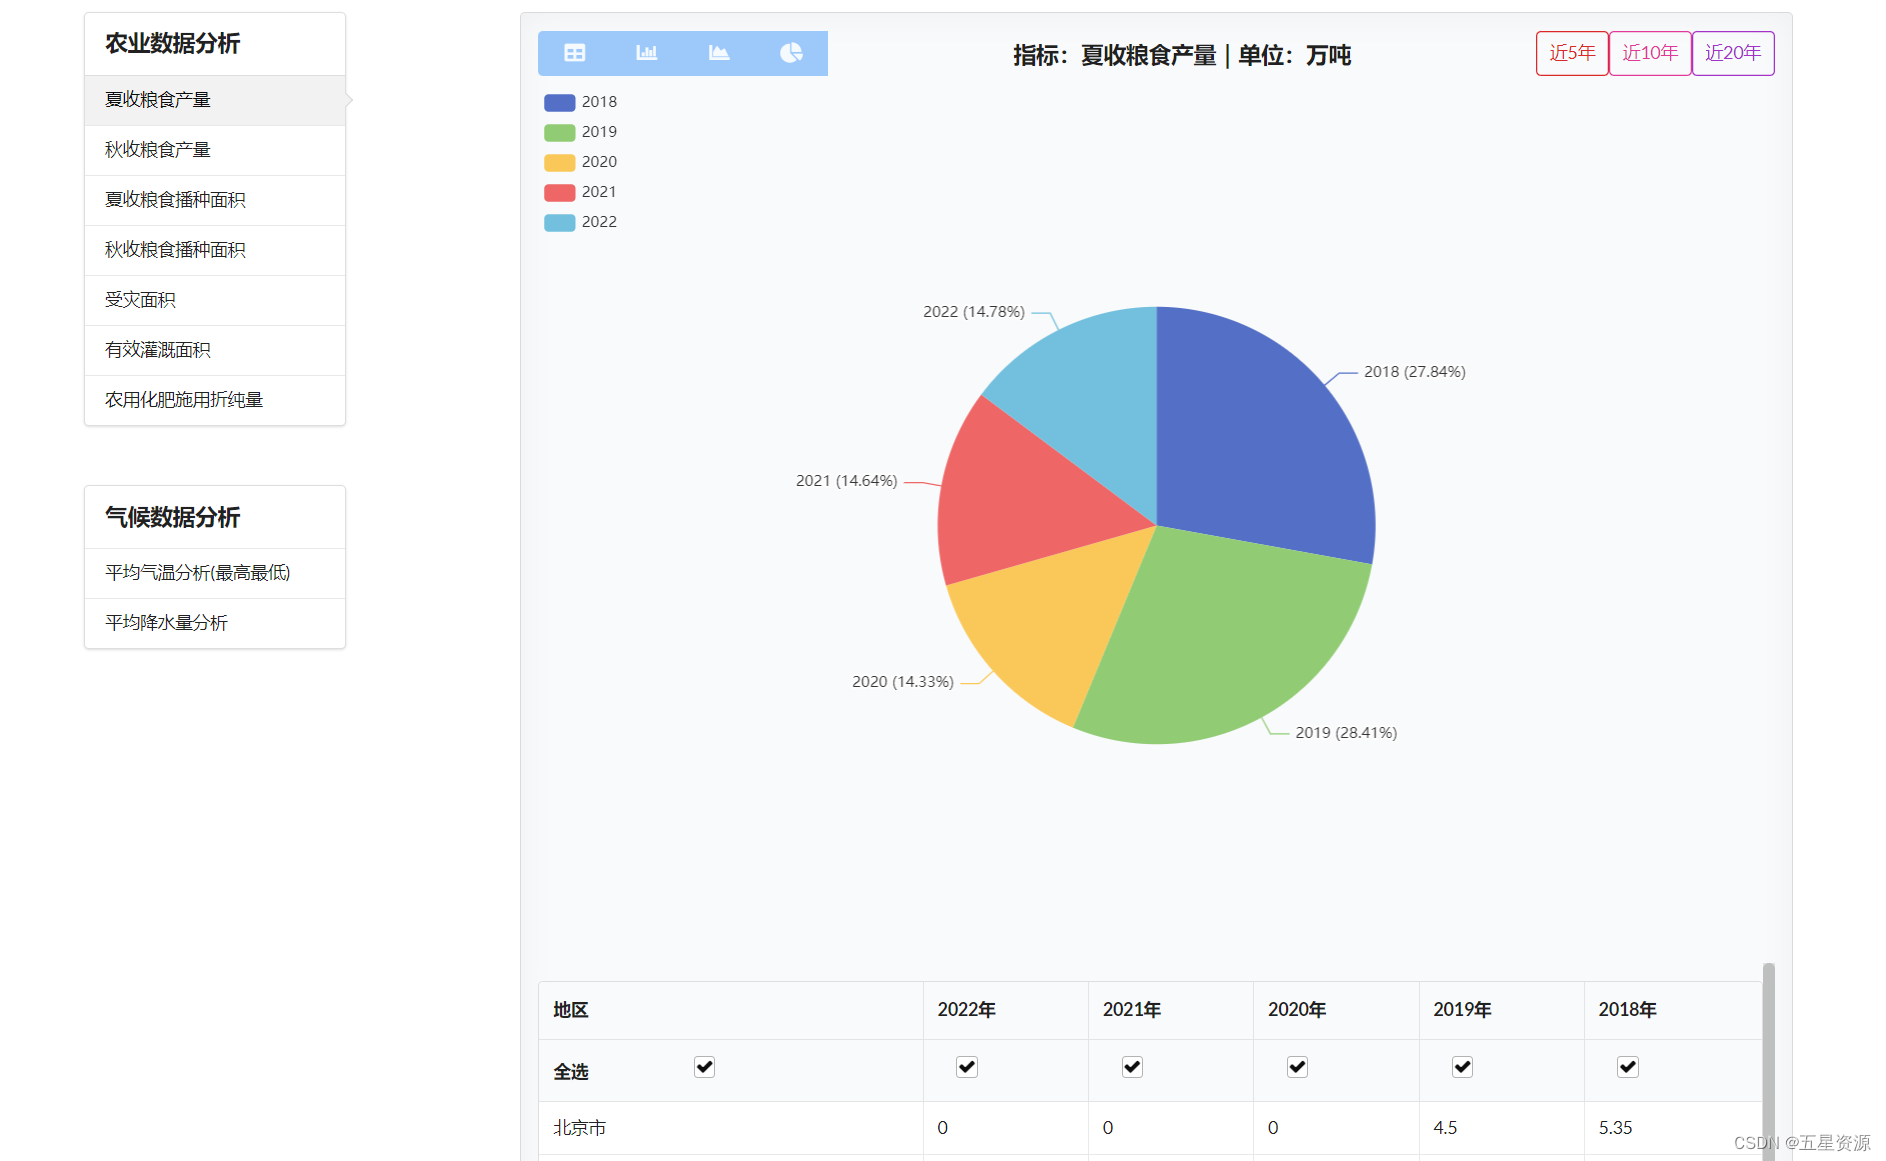Toggle the 2018年 column checkbox
Image resolution: width=1886 pixels, height=1161 pixels.
(1627, 1067)
